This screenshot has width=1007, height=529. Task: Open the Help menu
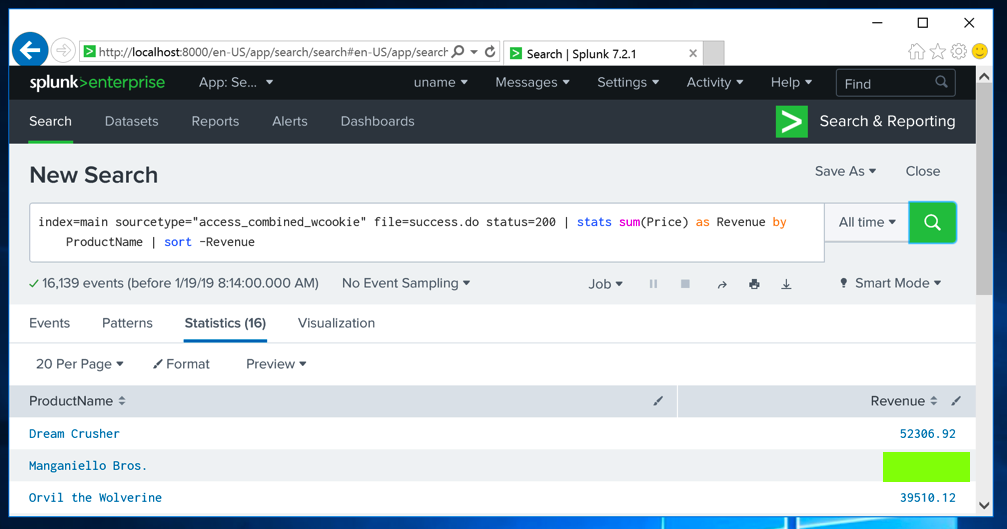[x=791, y=82]
